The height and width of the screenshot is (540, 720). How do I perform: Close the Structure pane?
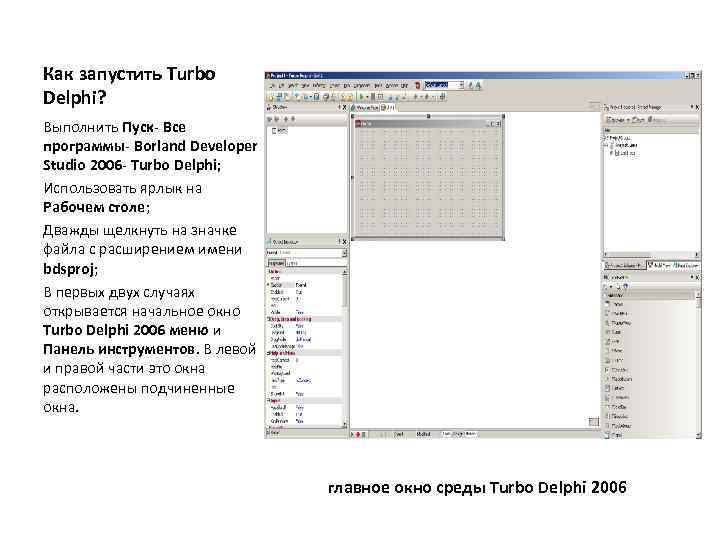[344, 107]
